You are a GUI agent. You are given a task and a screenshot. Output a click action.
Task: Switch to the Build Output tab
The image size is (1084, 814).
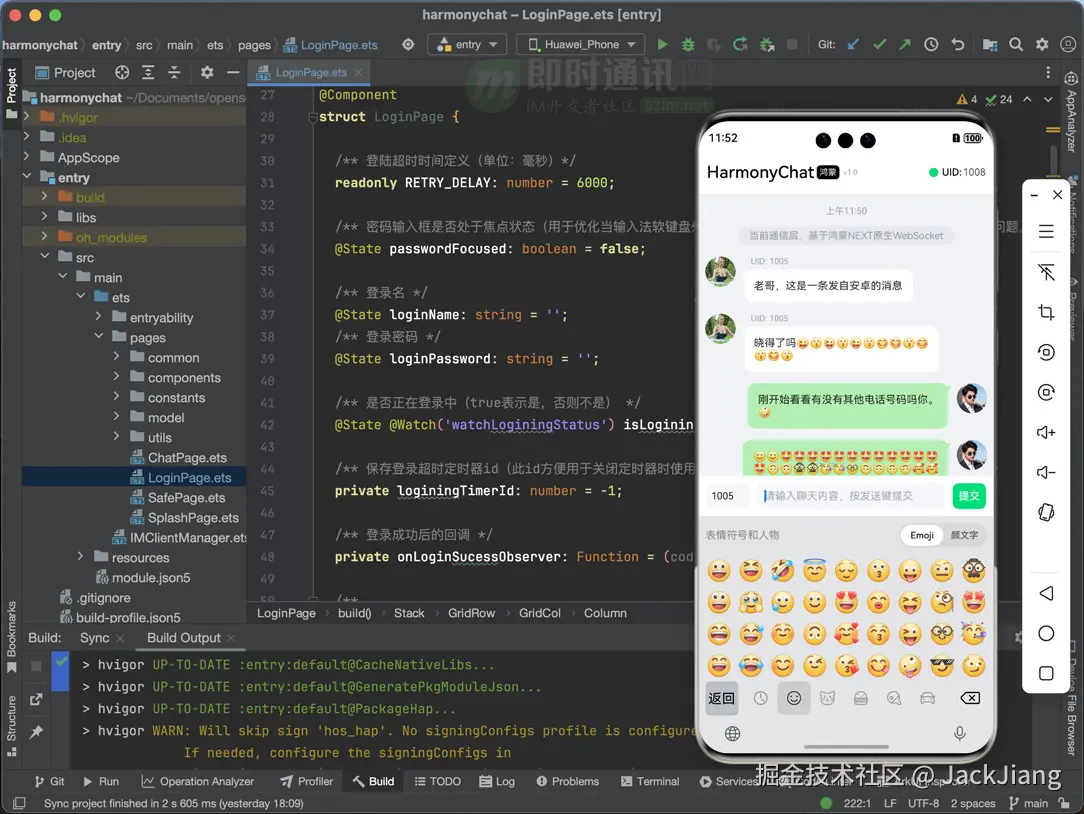coord(183,638)
